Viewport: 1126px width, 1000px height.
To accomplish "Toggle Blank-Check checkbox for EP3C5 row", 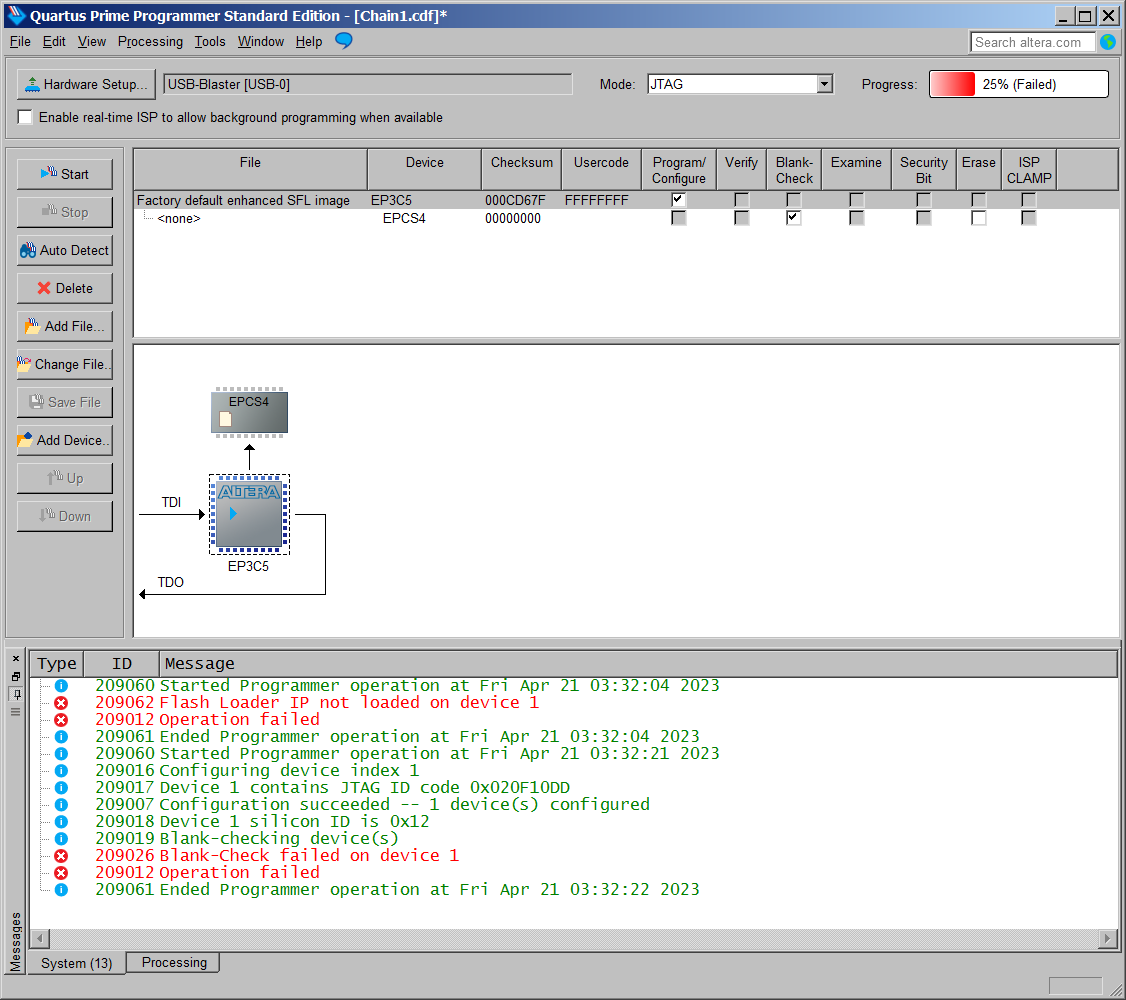I will pyautogui.click(x=794, y=200).
